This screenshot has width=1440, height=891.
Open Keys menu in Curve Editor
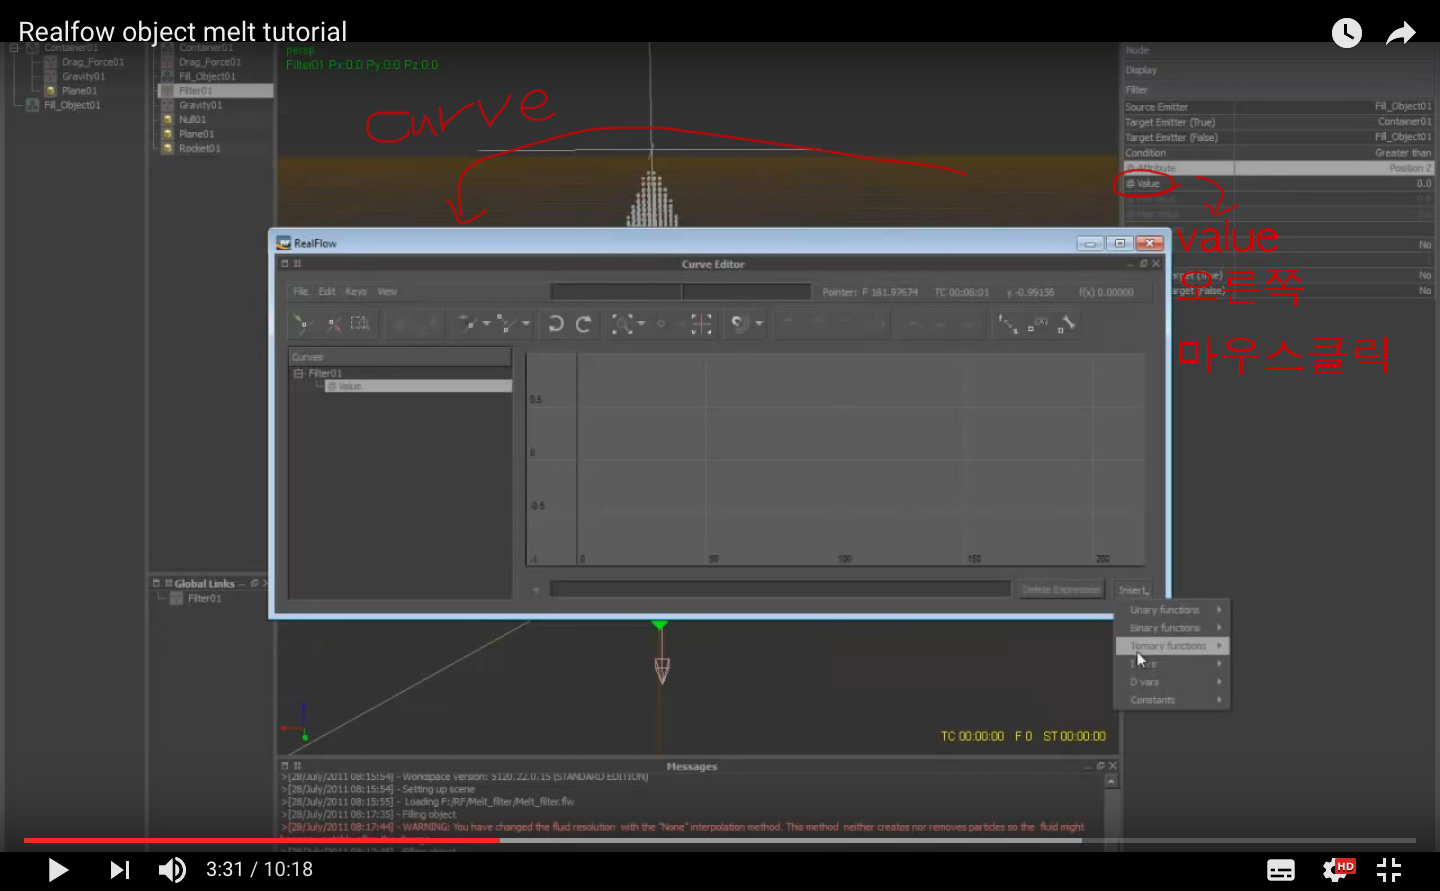coord(356,292)
